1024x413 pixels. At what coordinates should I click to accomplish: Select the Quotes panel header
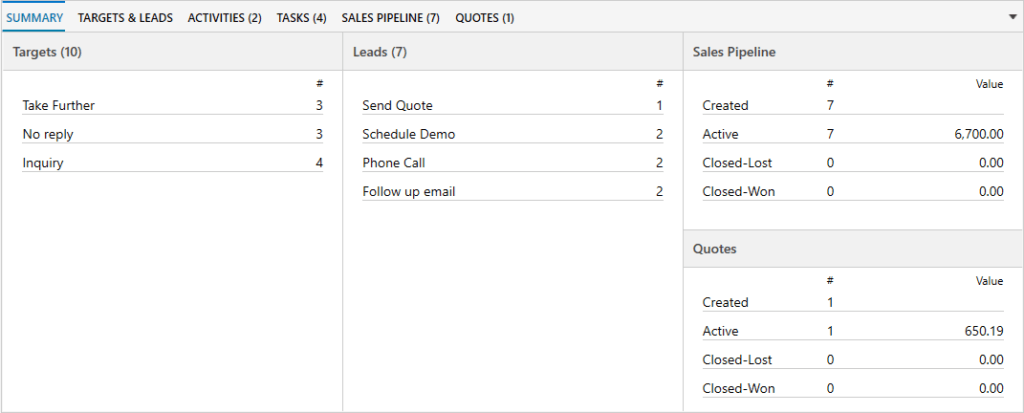pos(853,249)
